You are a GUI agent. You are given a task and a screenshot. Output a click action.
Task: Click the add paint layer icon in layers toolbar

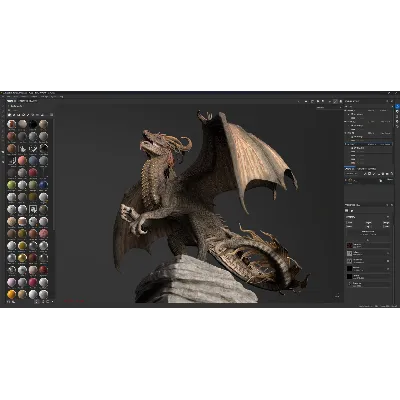point(374,174)
